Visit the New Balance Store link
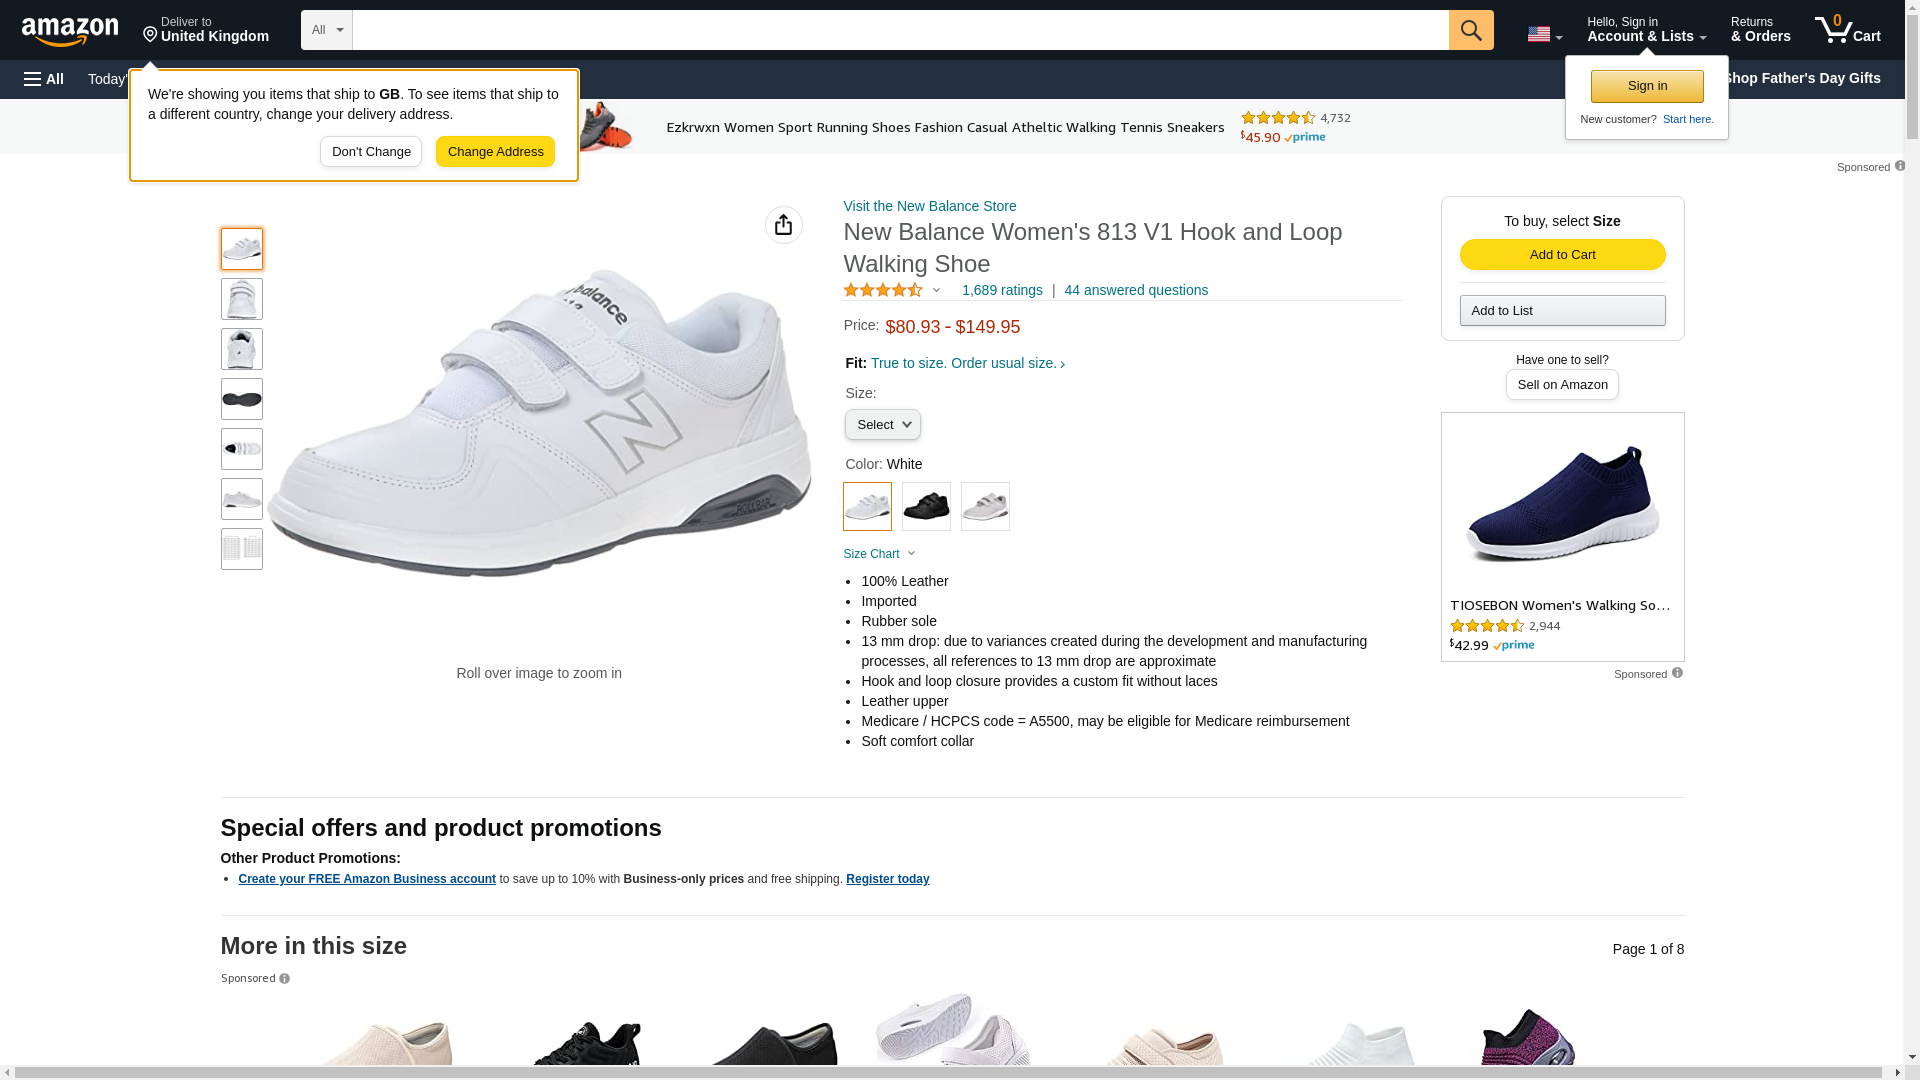Image resolution: width=1920 pixels, height=1080 pixels. click(929, 206)
